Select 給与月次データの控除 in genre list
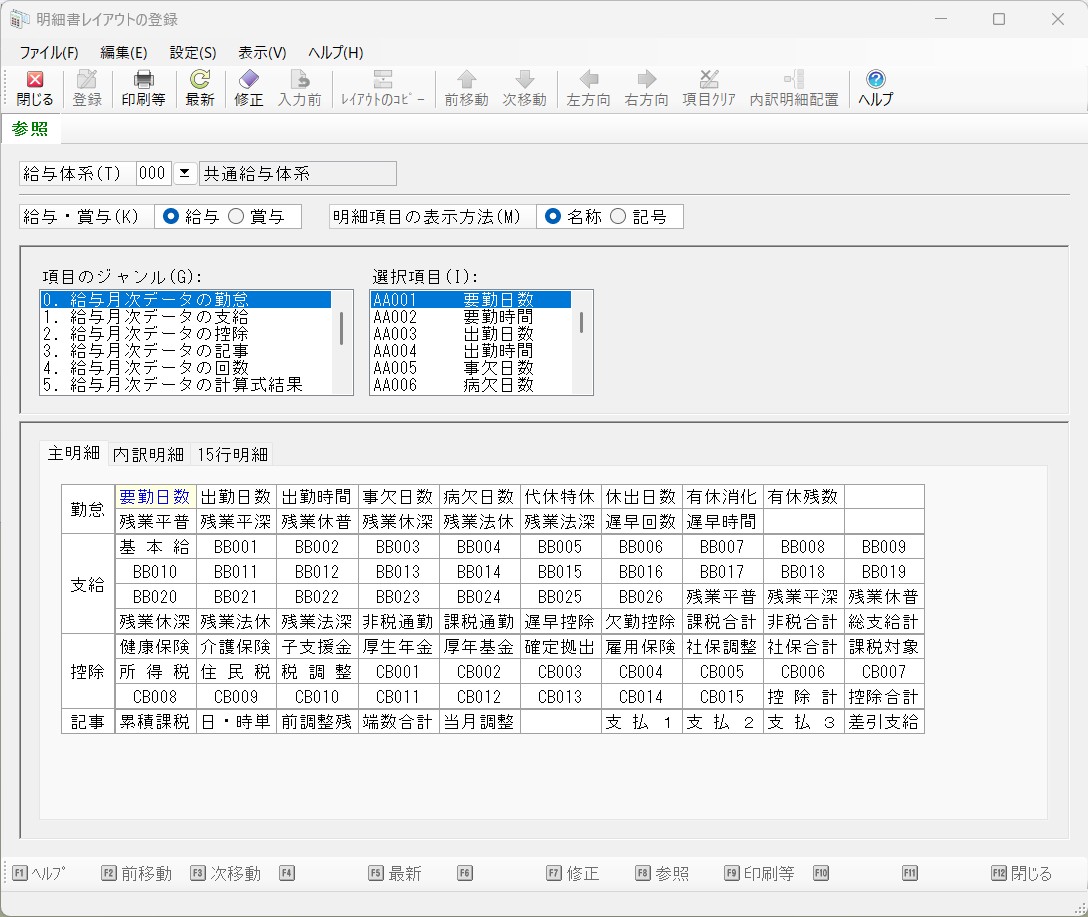Image resolution: width=1088 pixels, height=917 pixels. point(159,334)
